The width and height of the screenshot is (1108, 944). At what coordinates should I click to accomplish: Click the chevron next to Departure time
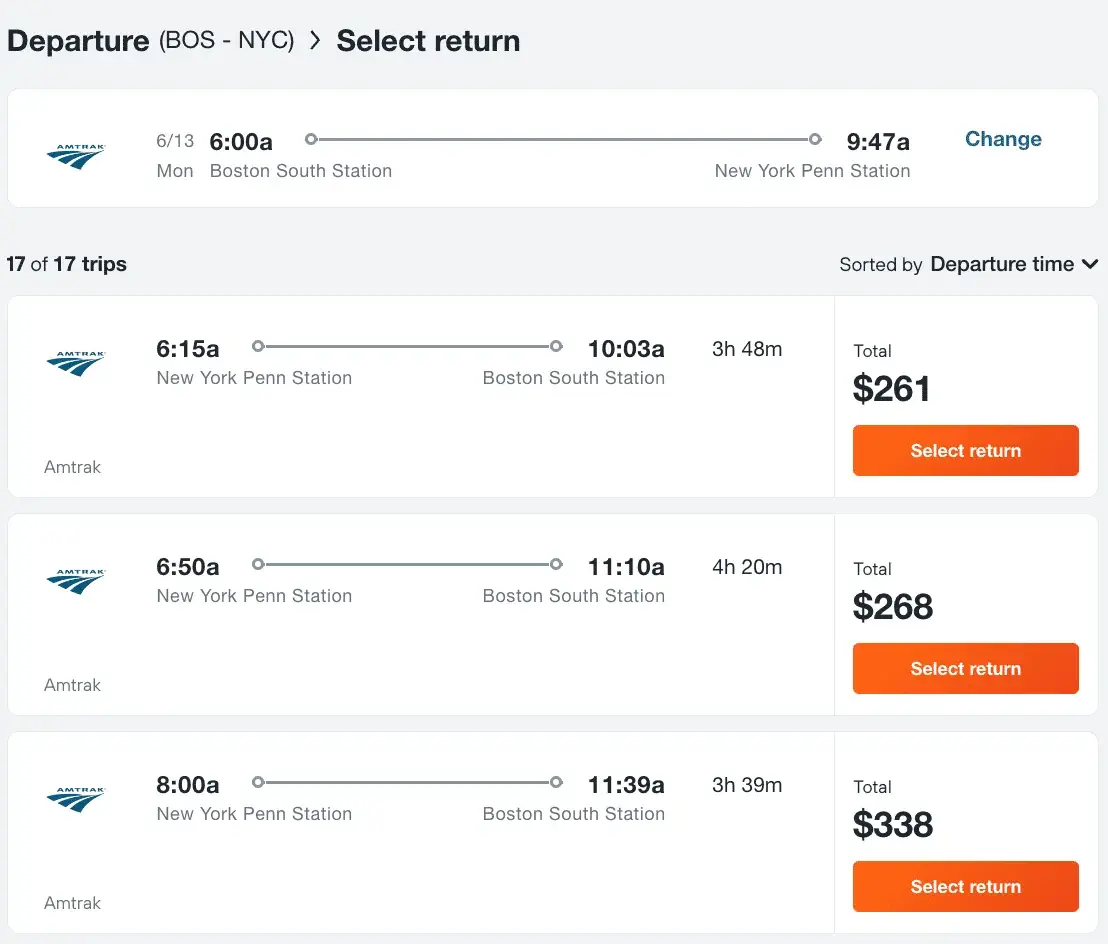[x=1090, y=264]
